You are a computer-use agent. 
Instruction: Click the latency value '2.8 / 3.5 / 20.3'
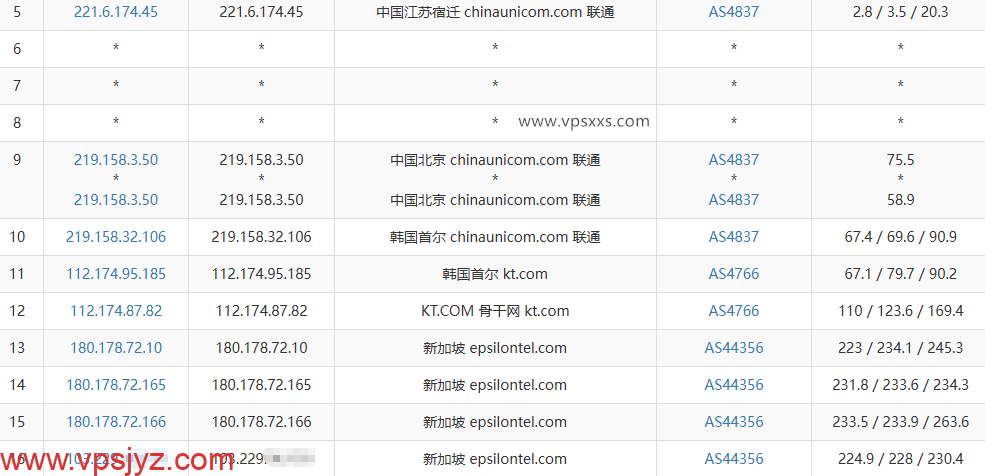[900, 12]
